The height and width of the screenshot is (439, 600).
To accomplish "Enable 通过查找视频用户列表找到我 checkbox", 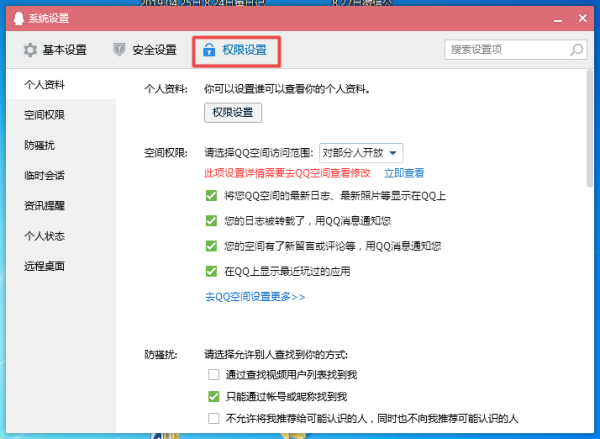I will [x=214, y=374].
